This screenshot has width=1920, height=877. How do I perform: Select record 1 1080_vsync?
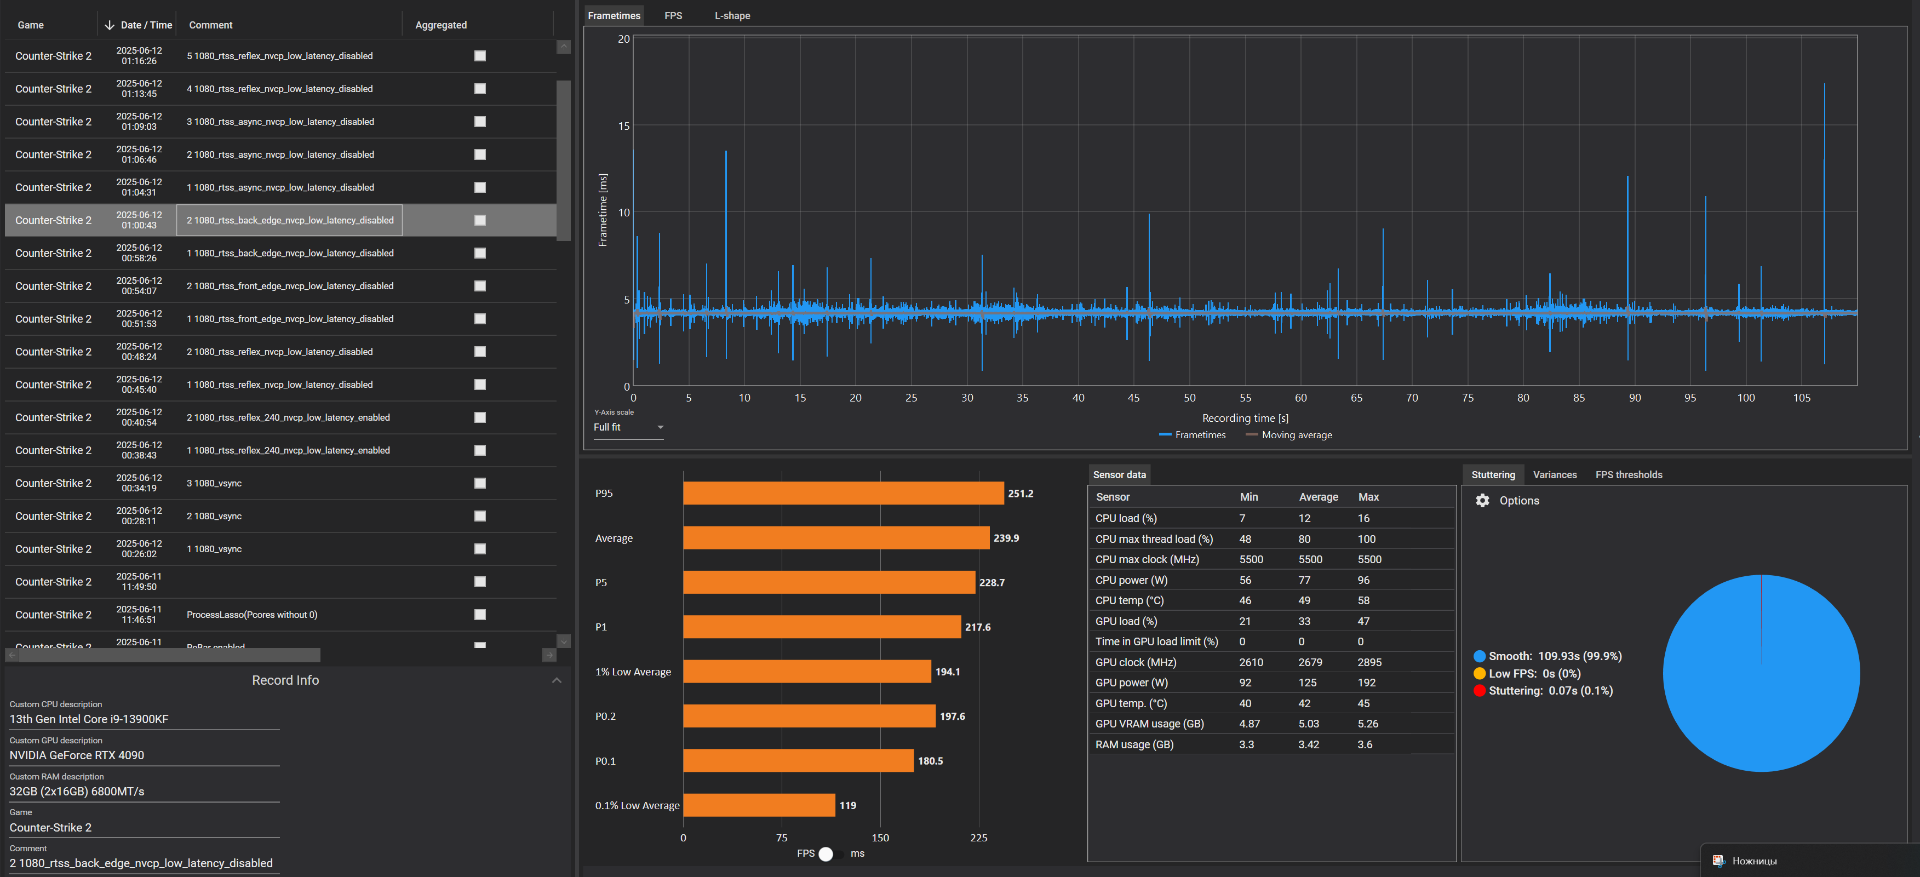click(280, 549)
